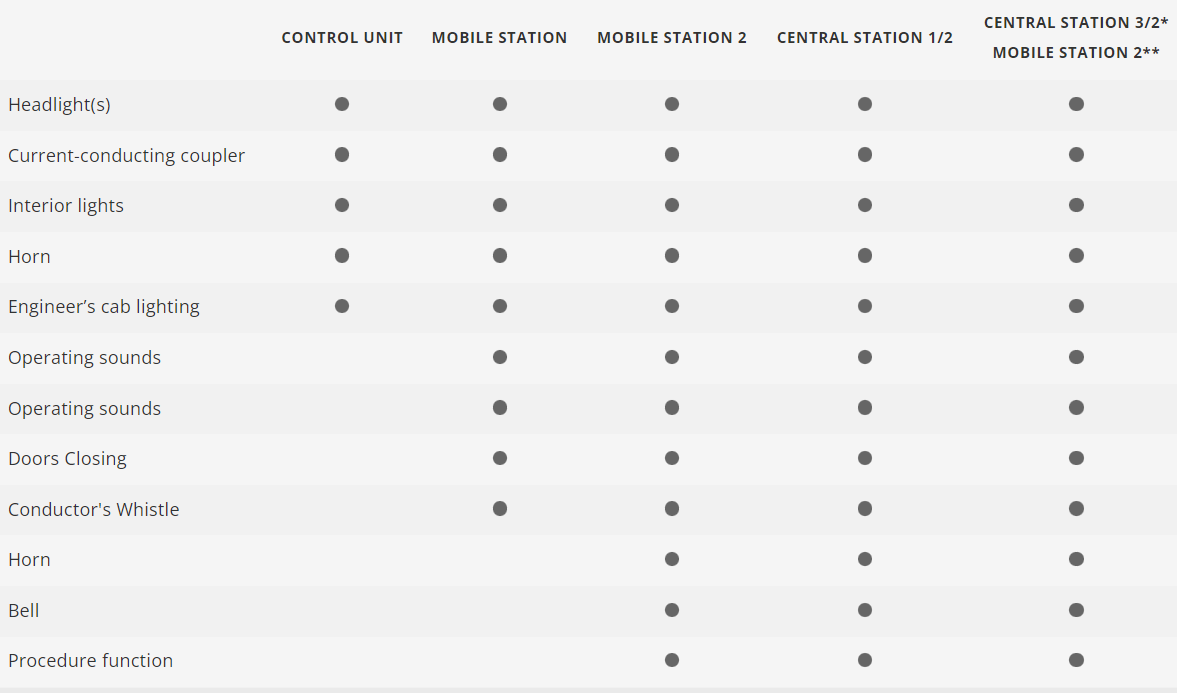Screen dimensions: 1177x693
Task: Click the Central Station 3/2* header text
Action: [1076, 23]
